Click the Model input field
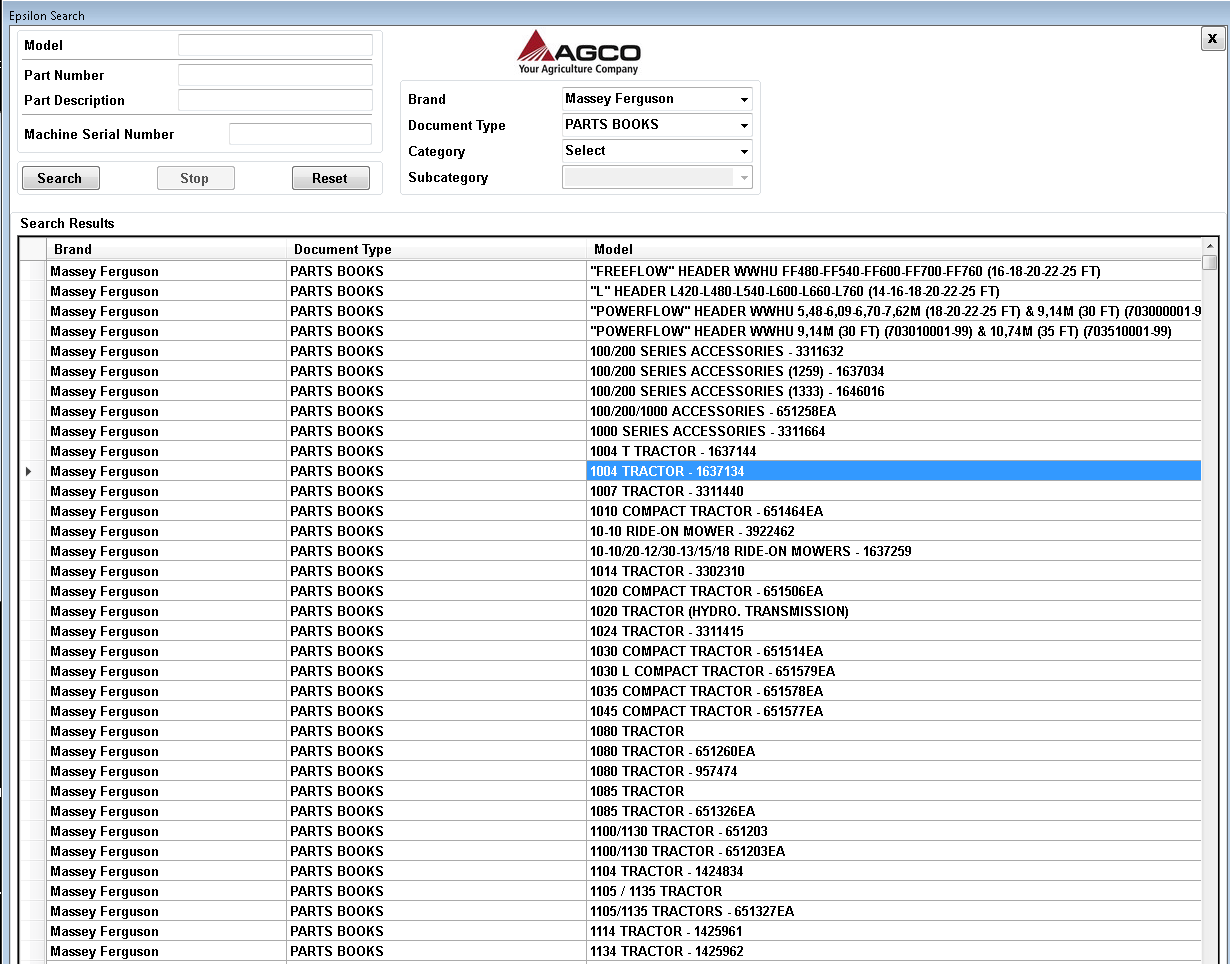Viewport: 1230px width, 964px height. pyautogui.click(x=275, y=46)
